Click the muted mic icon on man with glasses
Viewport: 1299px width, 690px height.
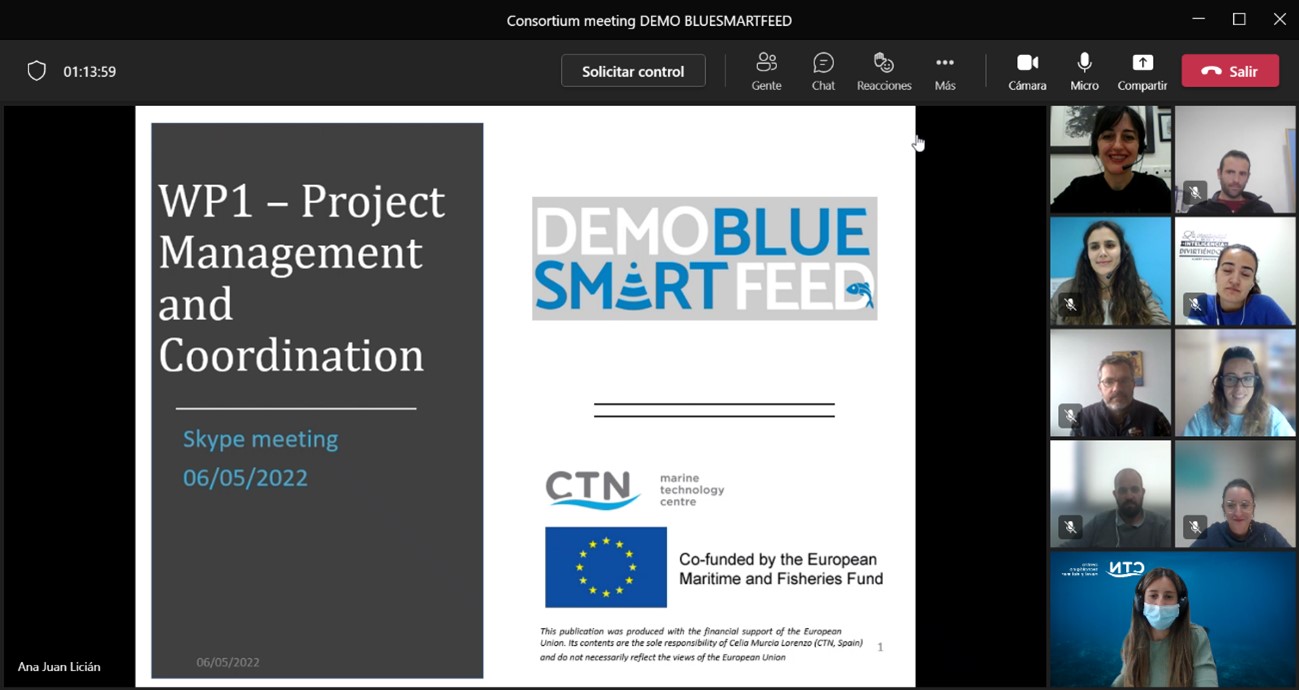tap(1070, 415)
